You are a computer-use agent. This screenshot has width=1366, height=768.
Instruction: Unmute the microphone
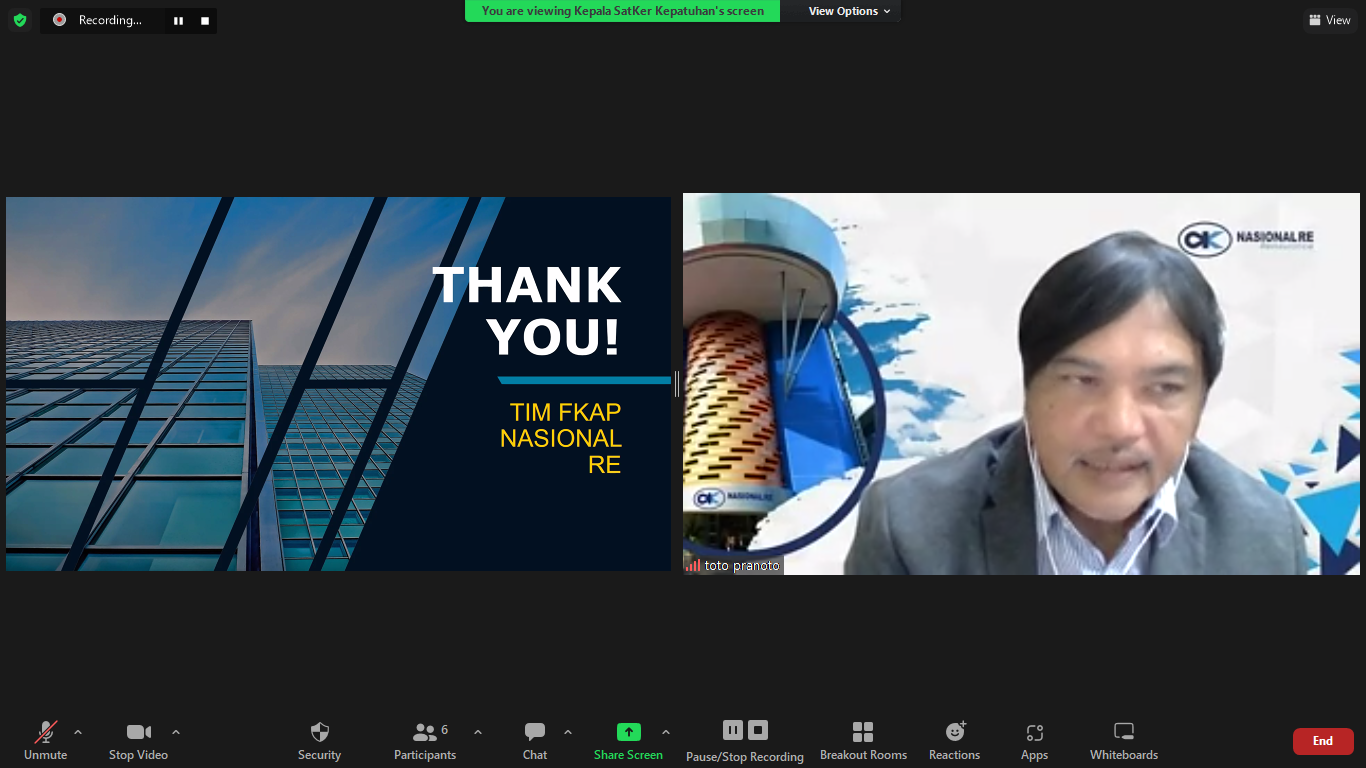[x=46, y=741]
